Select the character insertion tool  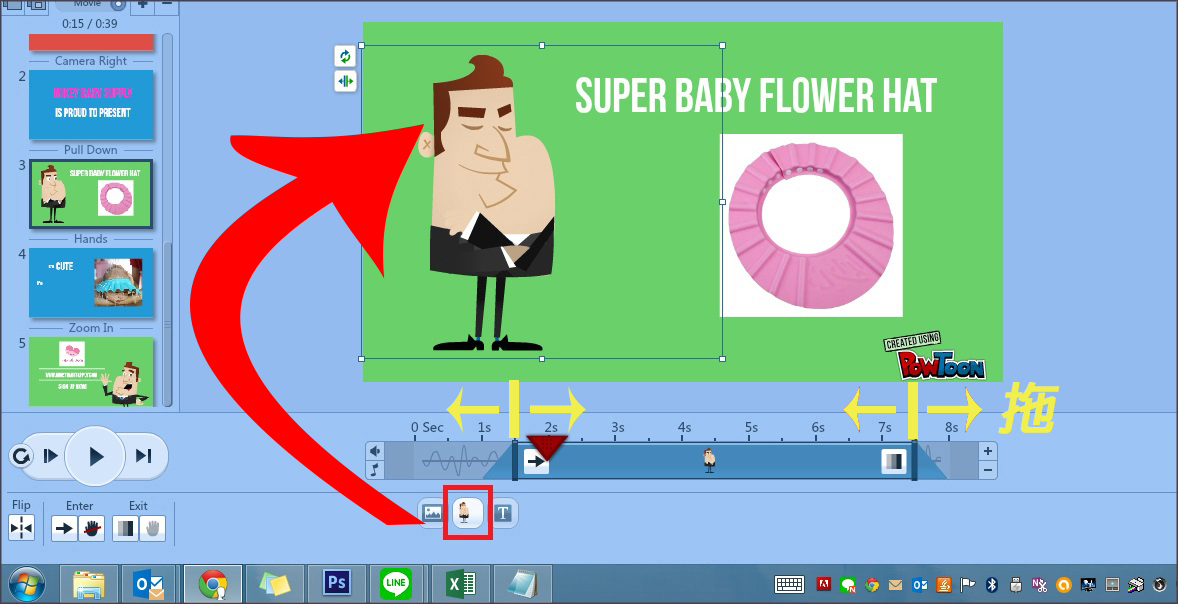point(466,513)
